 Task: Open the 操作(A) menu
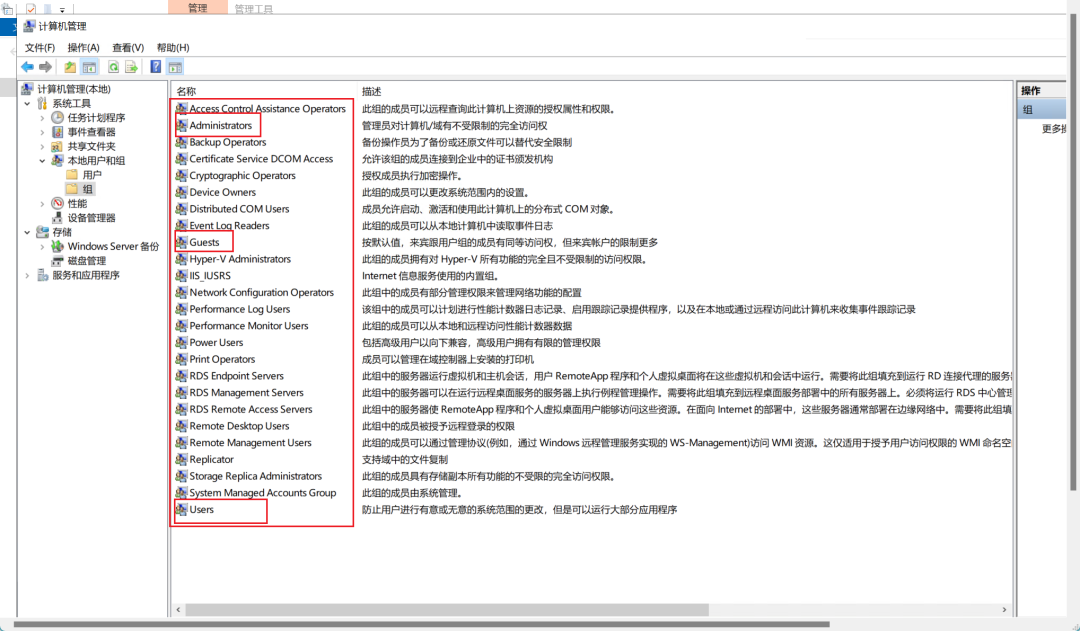click(x=83, y=48)
